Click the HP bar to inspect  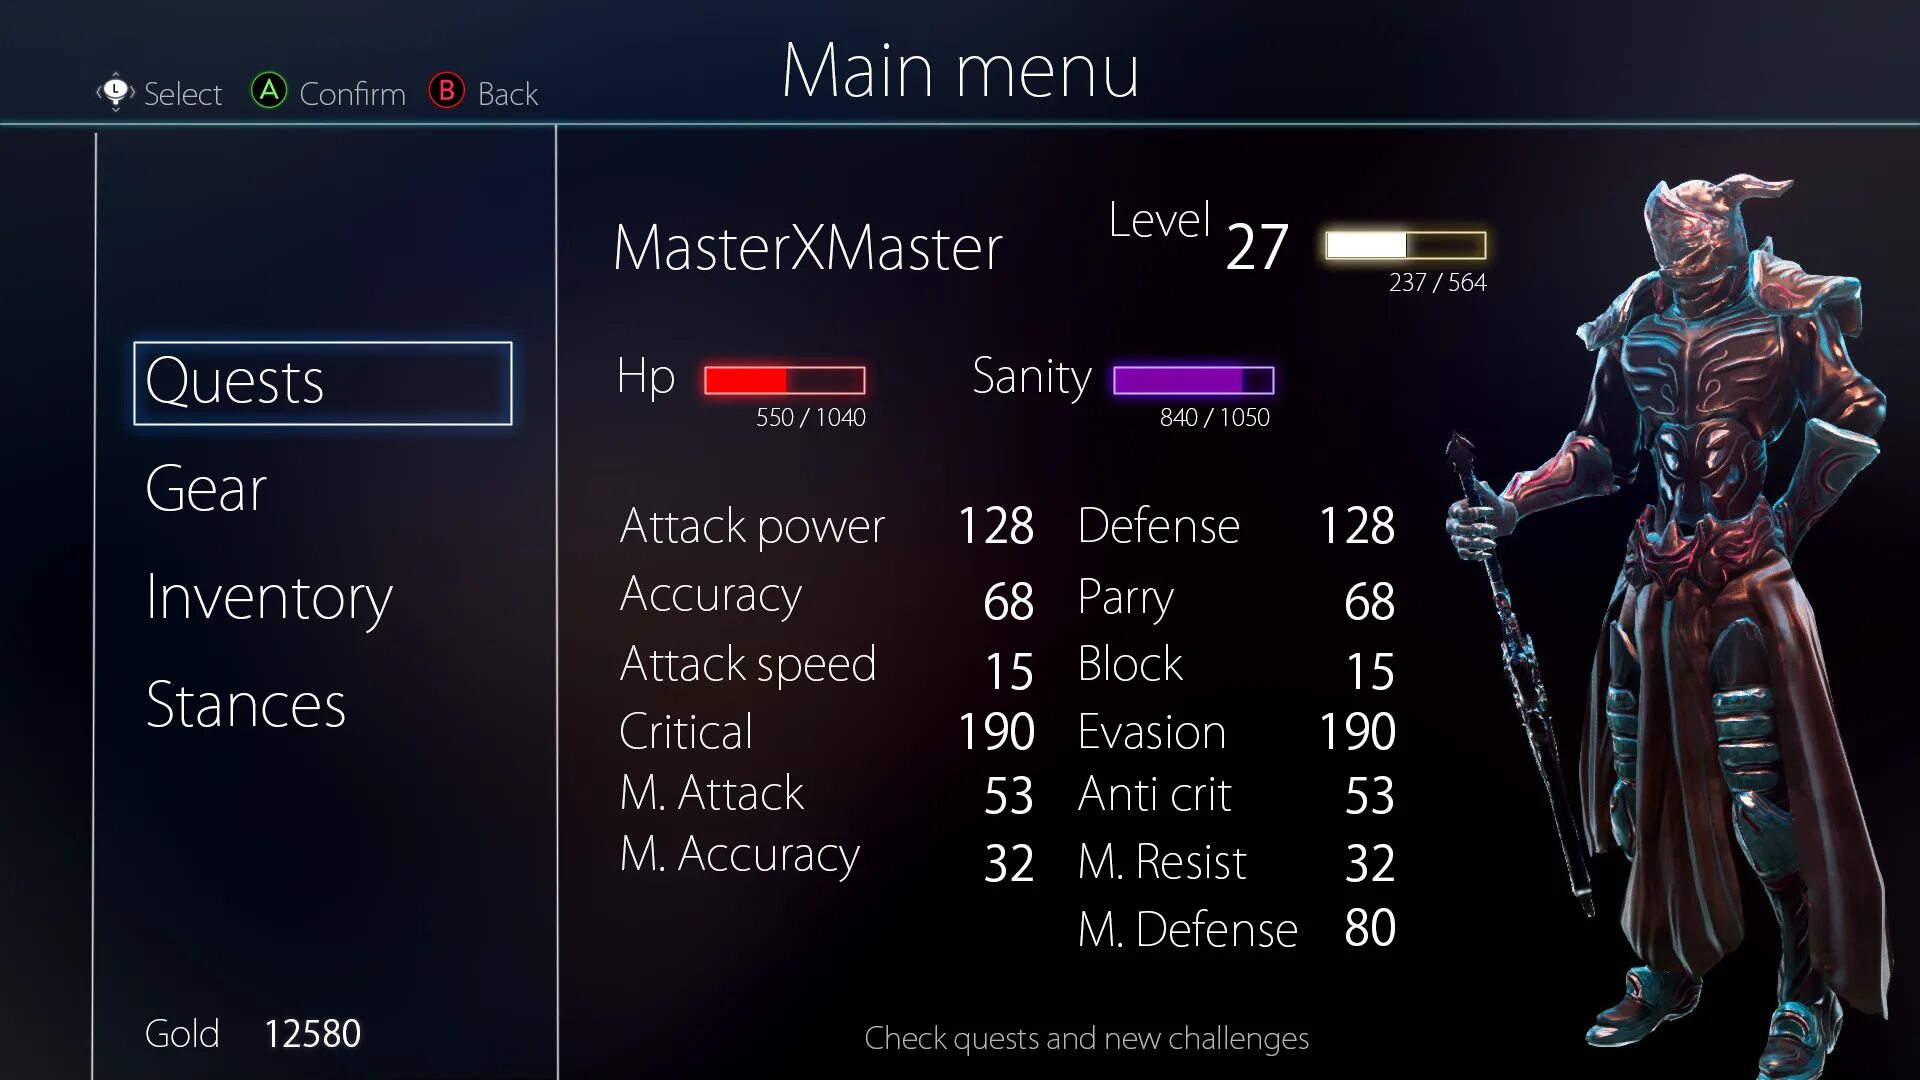point(785,378)
